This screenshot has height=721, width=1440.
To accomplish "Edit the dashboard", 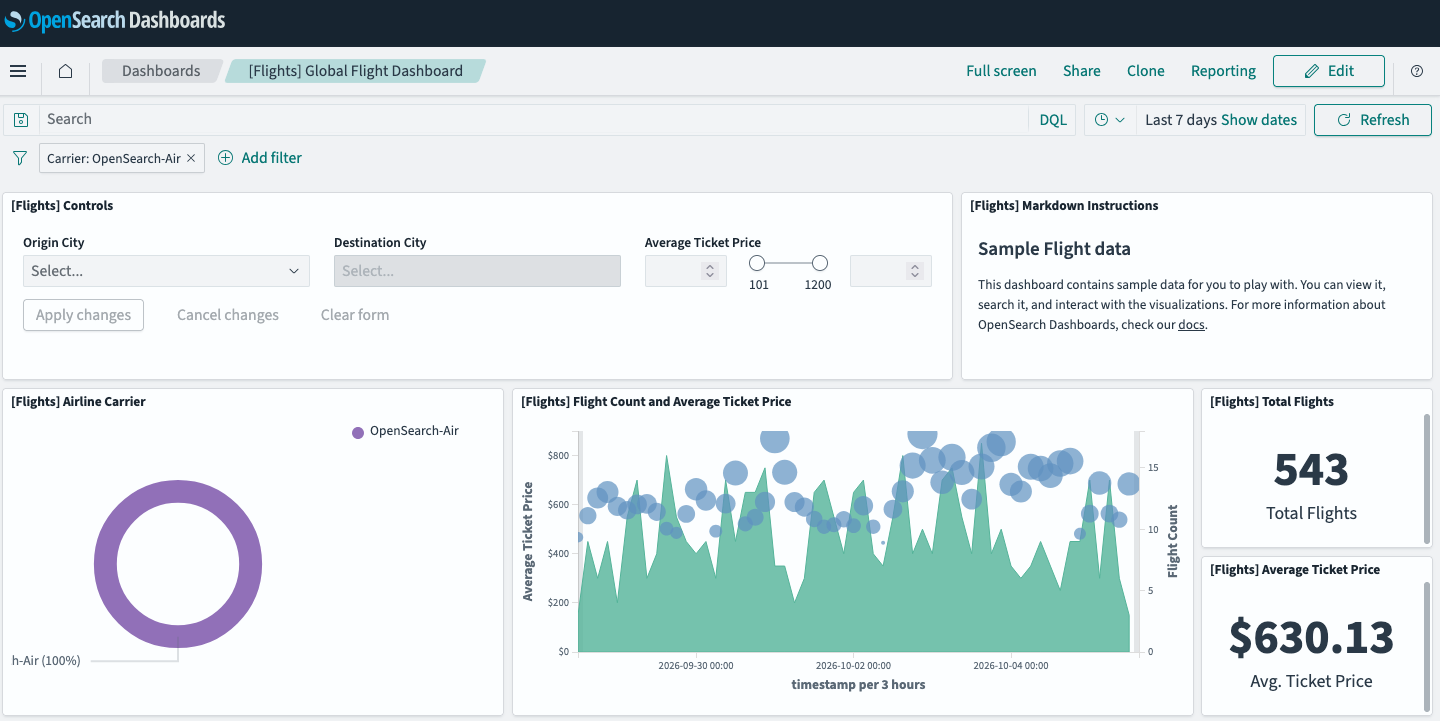I will [1329, 71].
